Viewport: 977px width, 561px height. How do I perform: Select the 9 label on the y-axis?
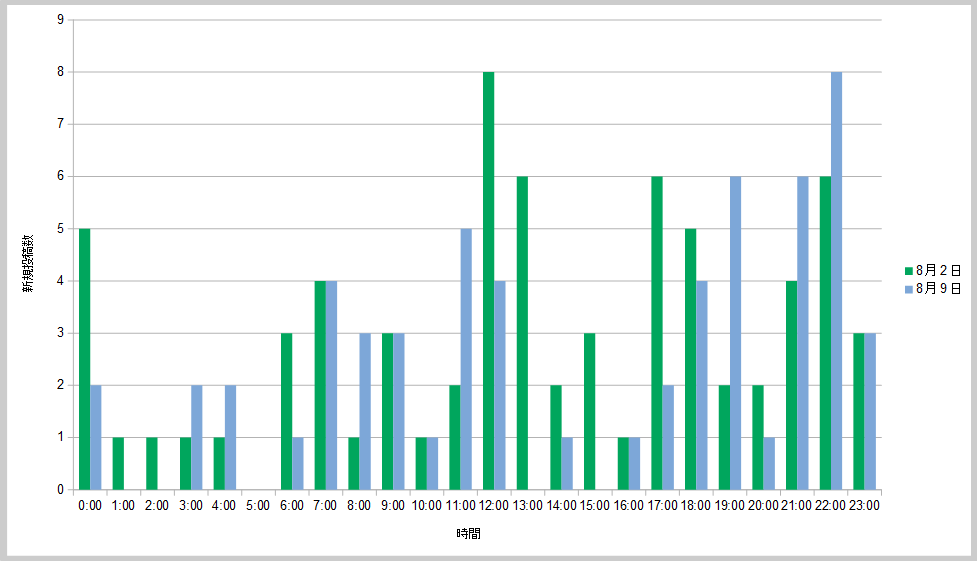tap(61, 19)
